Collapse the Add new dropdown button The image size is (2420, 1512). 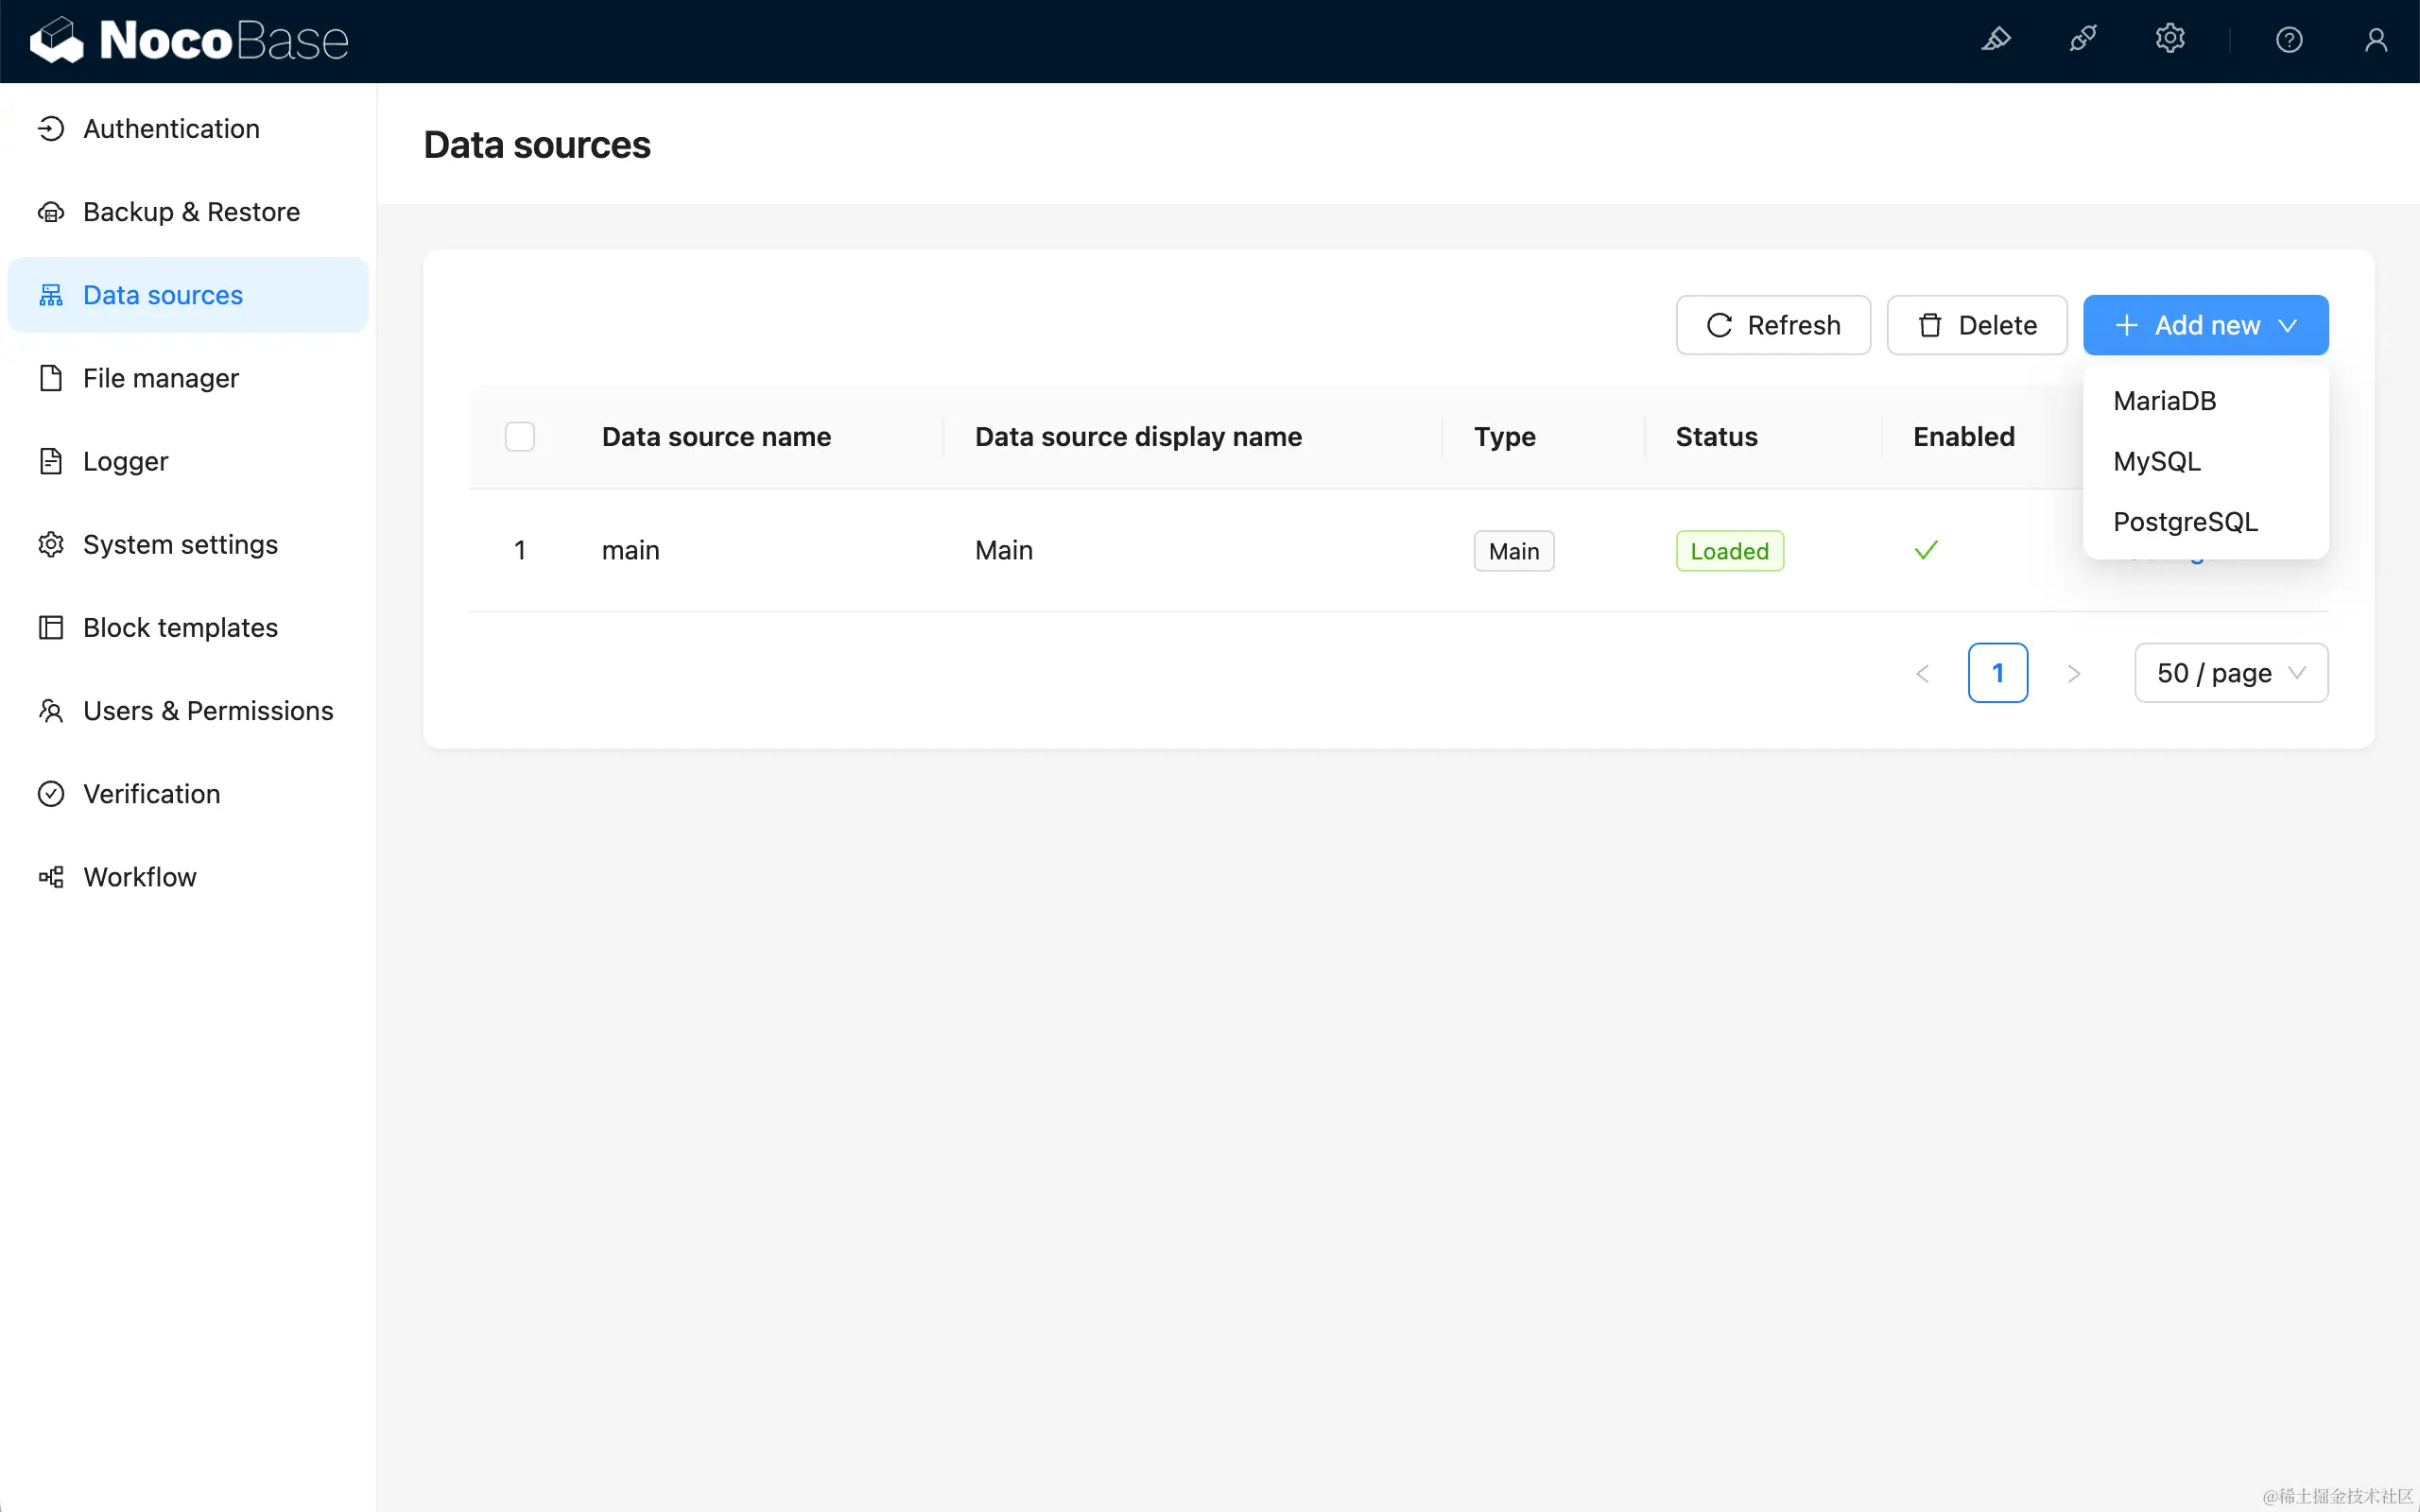tap(2205, 325)
